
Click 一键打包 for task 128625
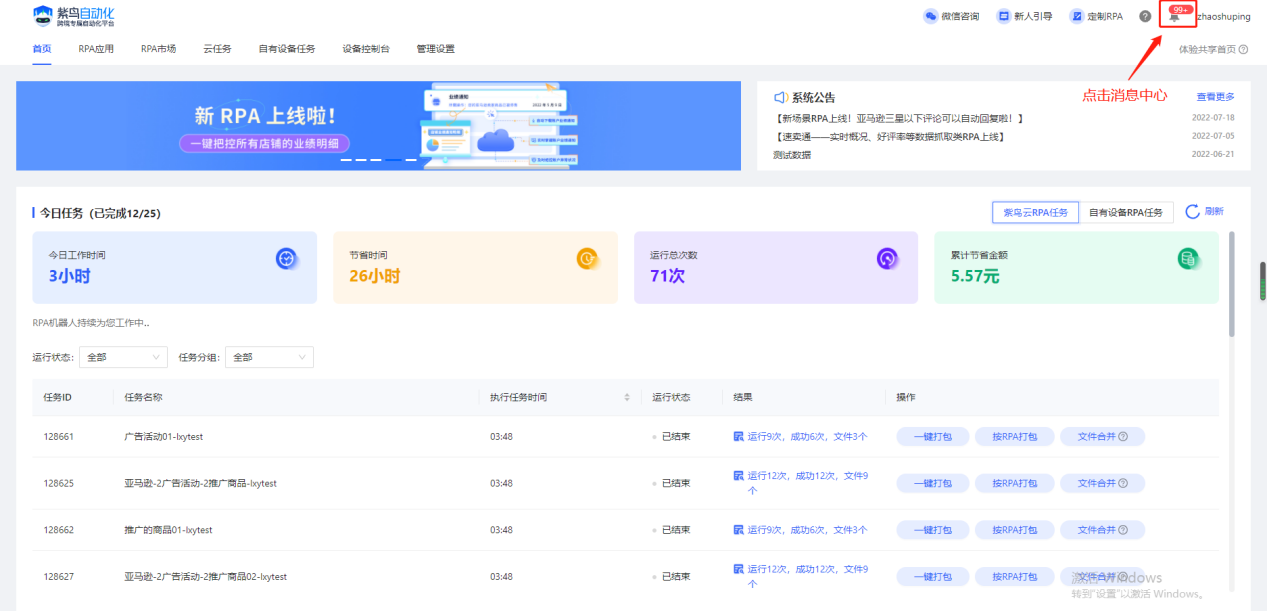(931, 483)
